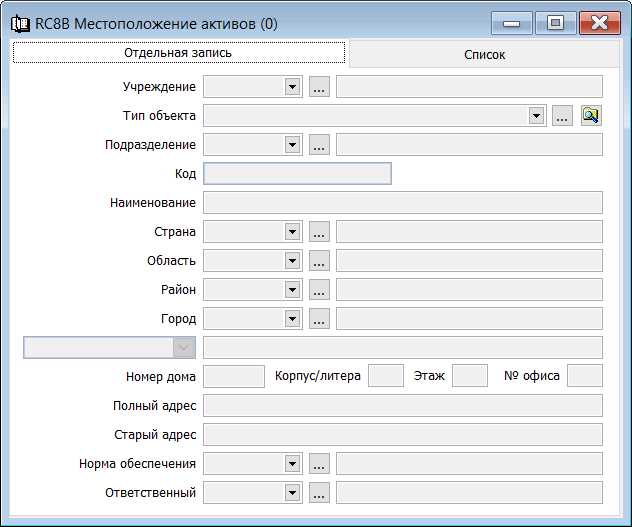
Task: Expand the Город dropdown
Action: [292, 319]
